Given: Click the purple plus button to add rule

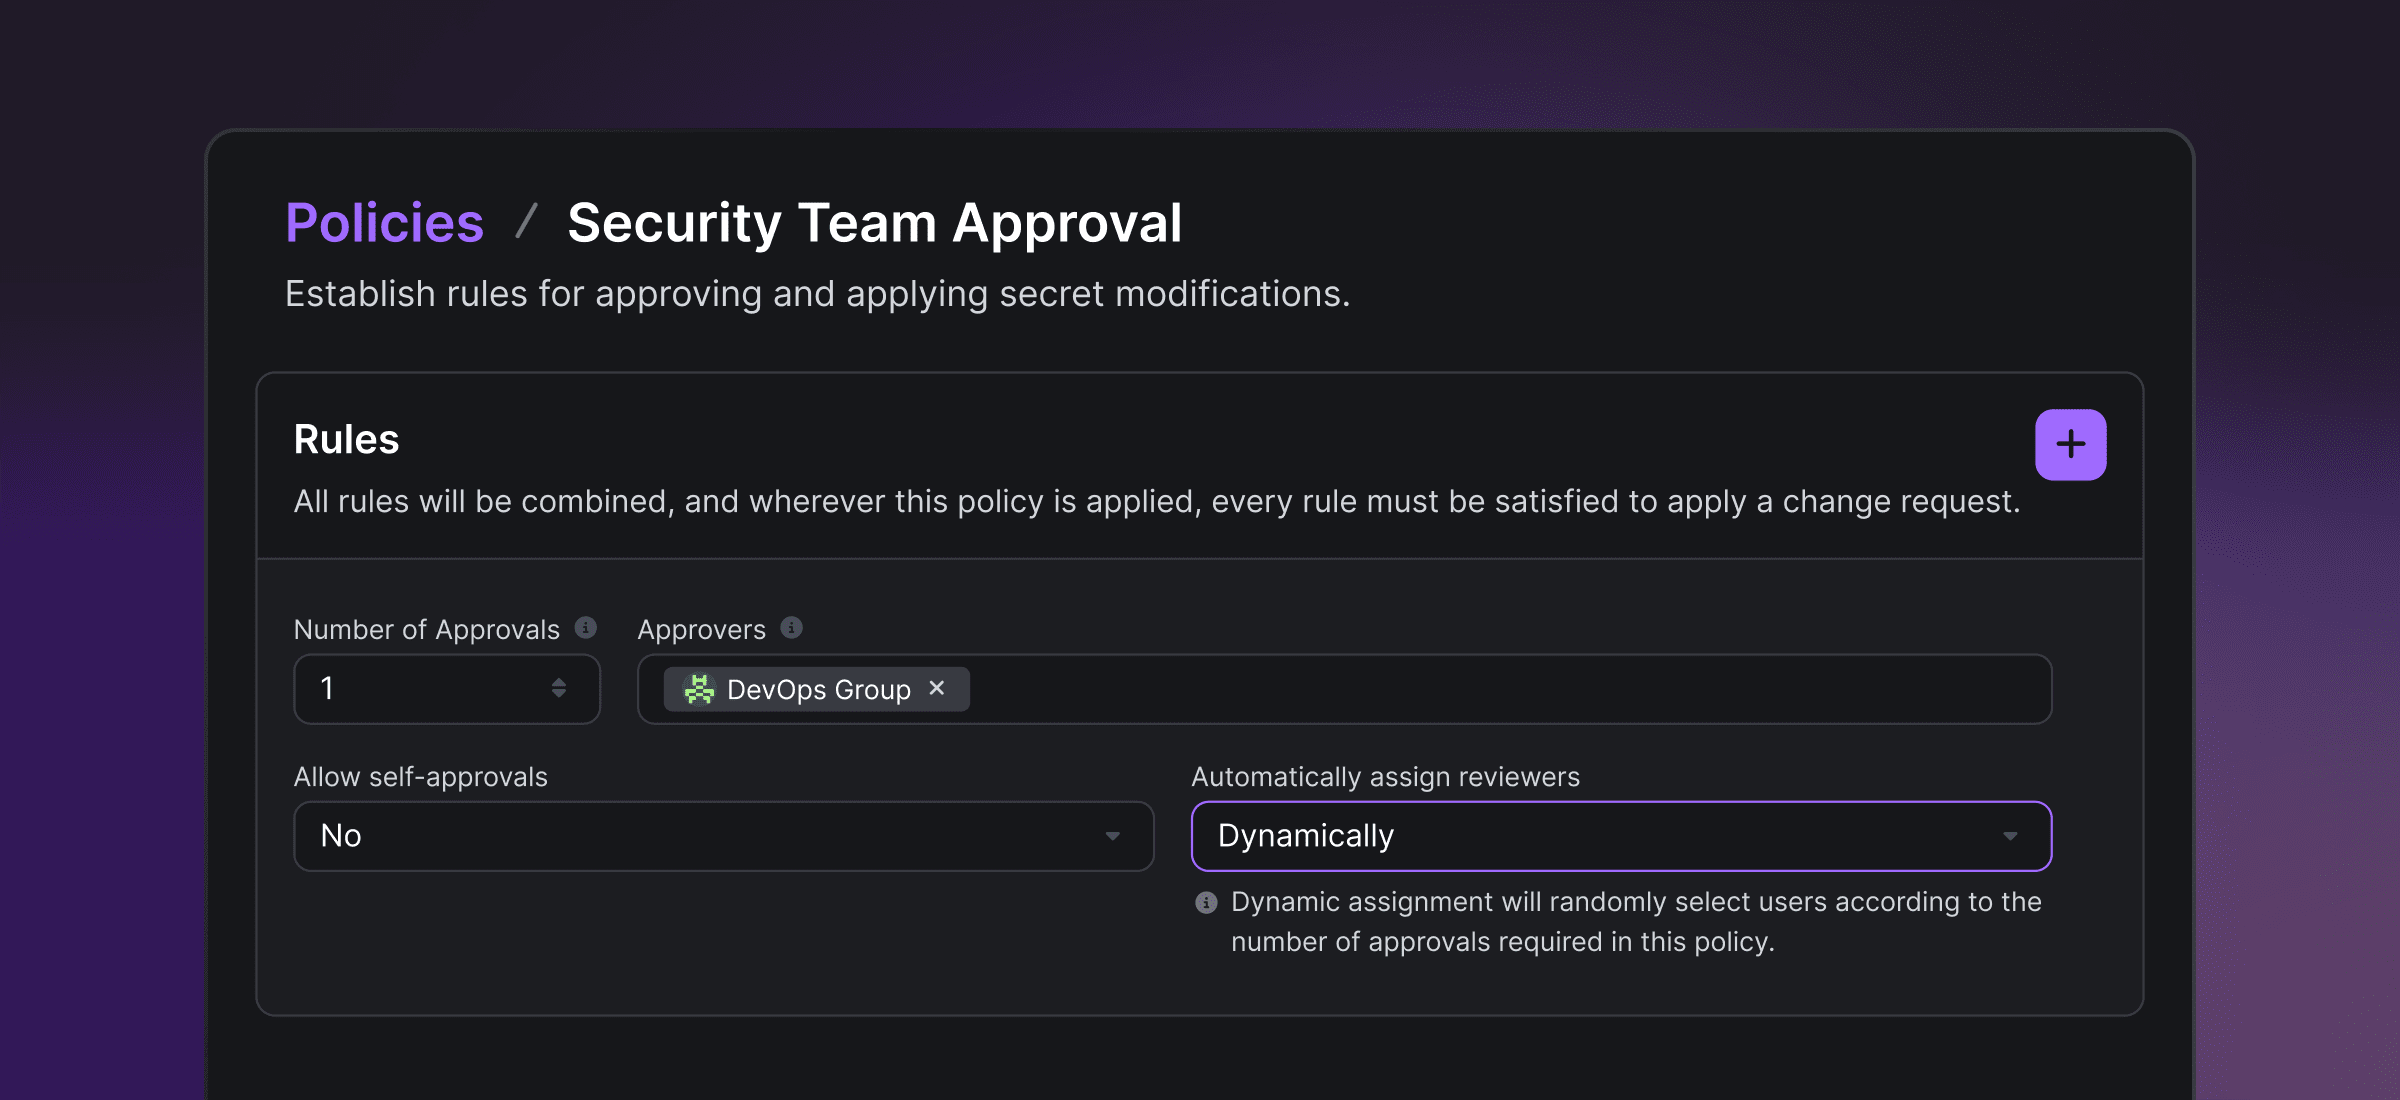Looking at the screenshot, I should pos(2070,444).
